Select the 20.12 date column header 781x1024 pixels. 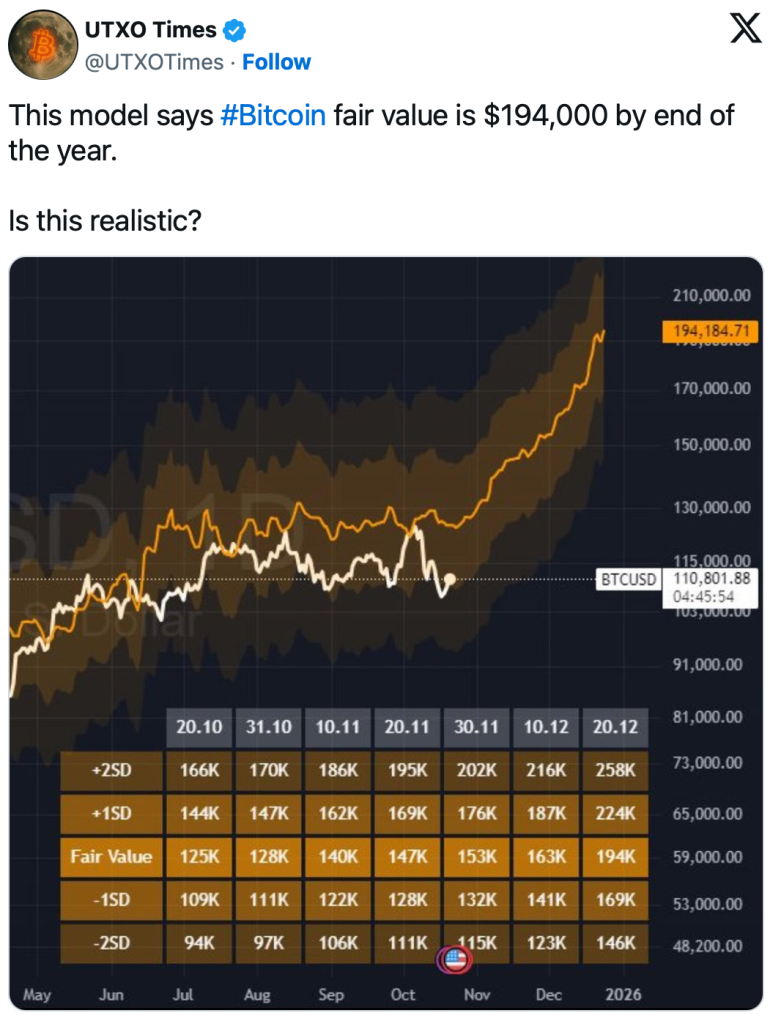click(x=614, y=727)
